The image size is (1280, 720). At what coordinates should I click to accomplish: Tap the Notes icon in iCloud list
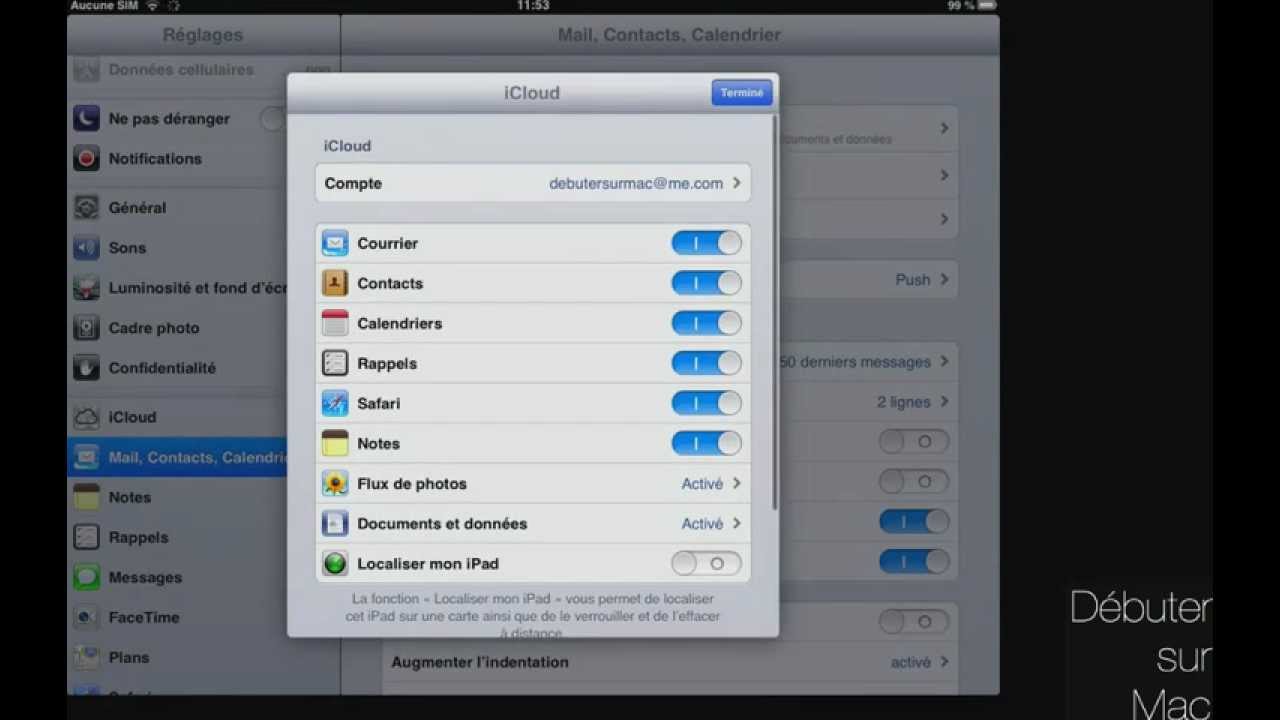pos(335,443)
